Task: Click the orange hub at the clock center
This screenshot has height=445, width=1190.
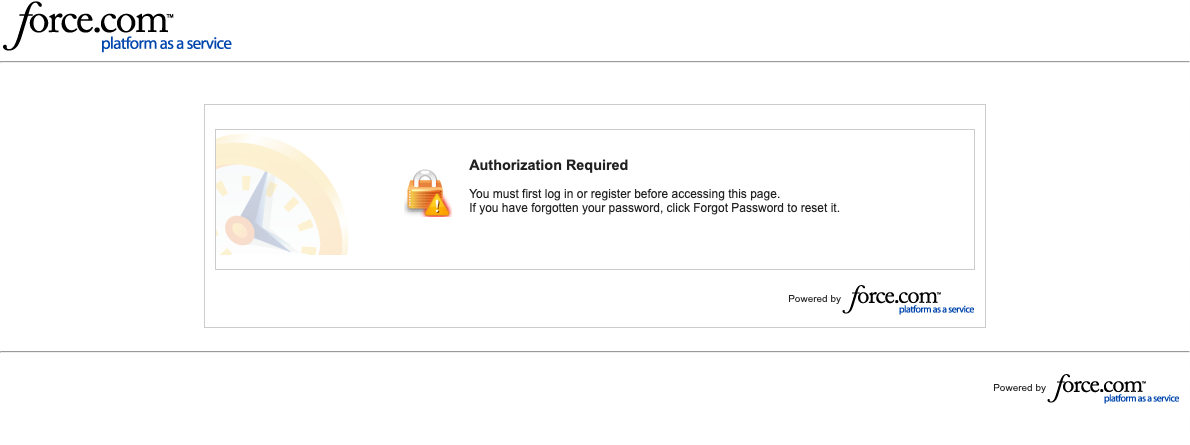Action: pyautogui.click(x=240, y=229)
